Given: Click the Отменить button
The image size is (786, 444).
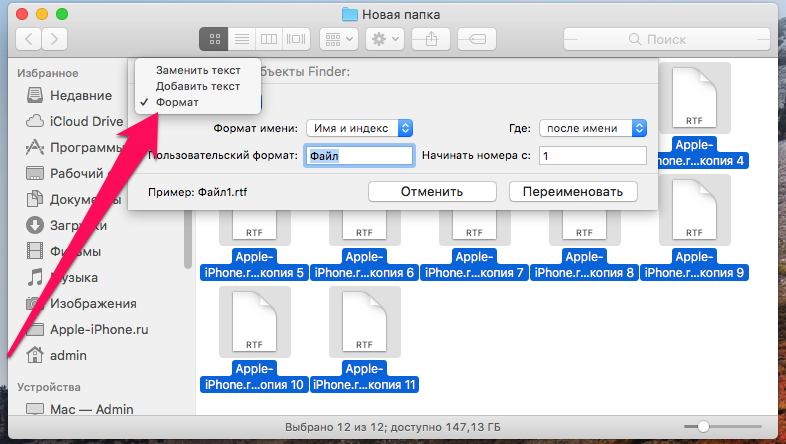Looking at the screenshot, I should pyautogui.click(x=432, y=192).
